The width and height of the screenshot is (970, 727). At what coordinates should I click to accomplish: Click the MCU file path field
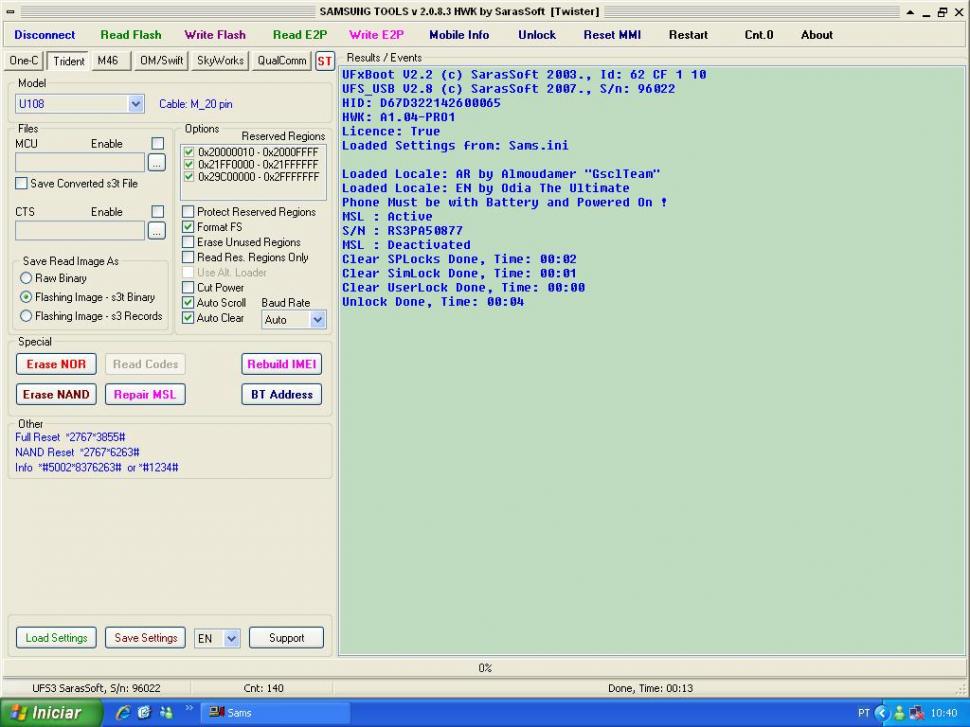coord(80,163)
